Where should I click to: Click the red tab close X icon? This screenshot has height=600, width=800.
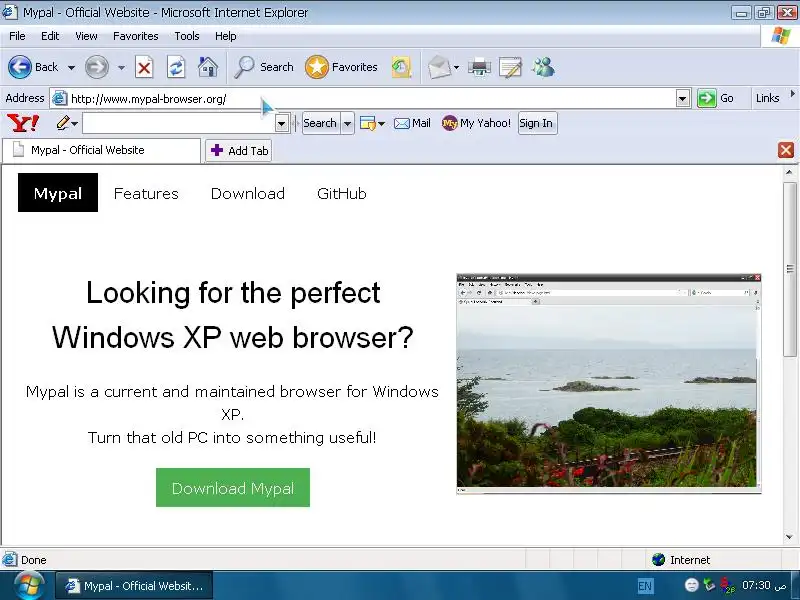click(x=786, y=150)
